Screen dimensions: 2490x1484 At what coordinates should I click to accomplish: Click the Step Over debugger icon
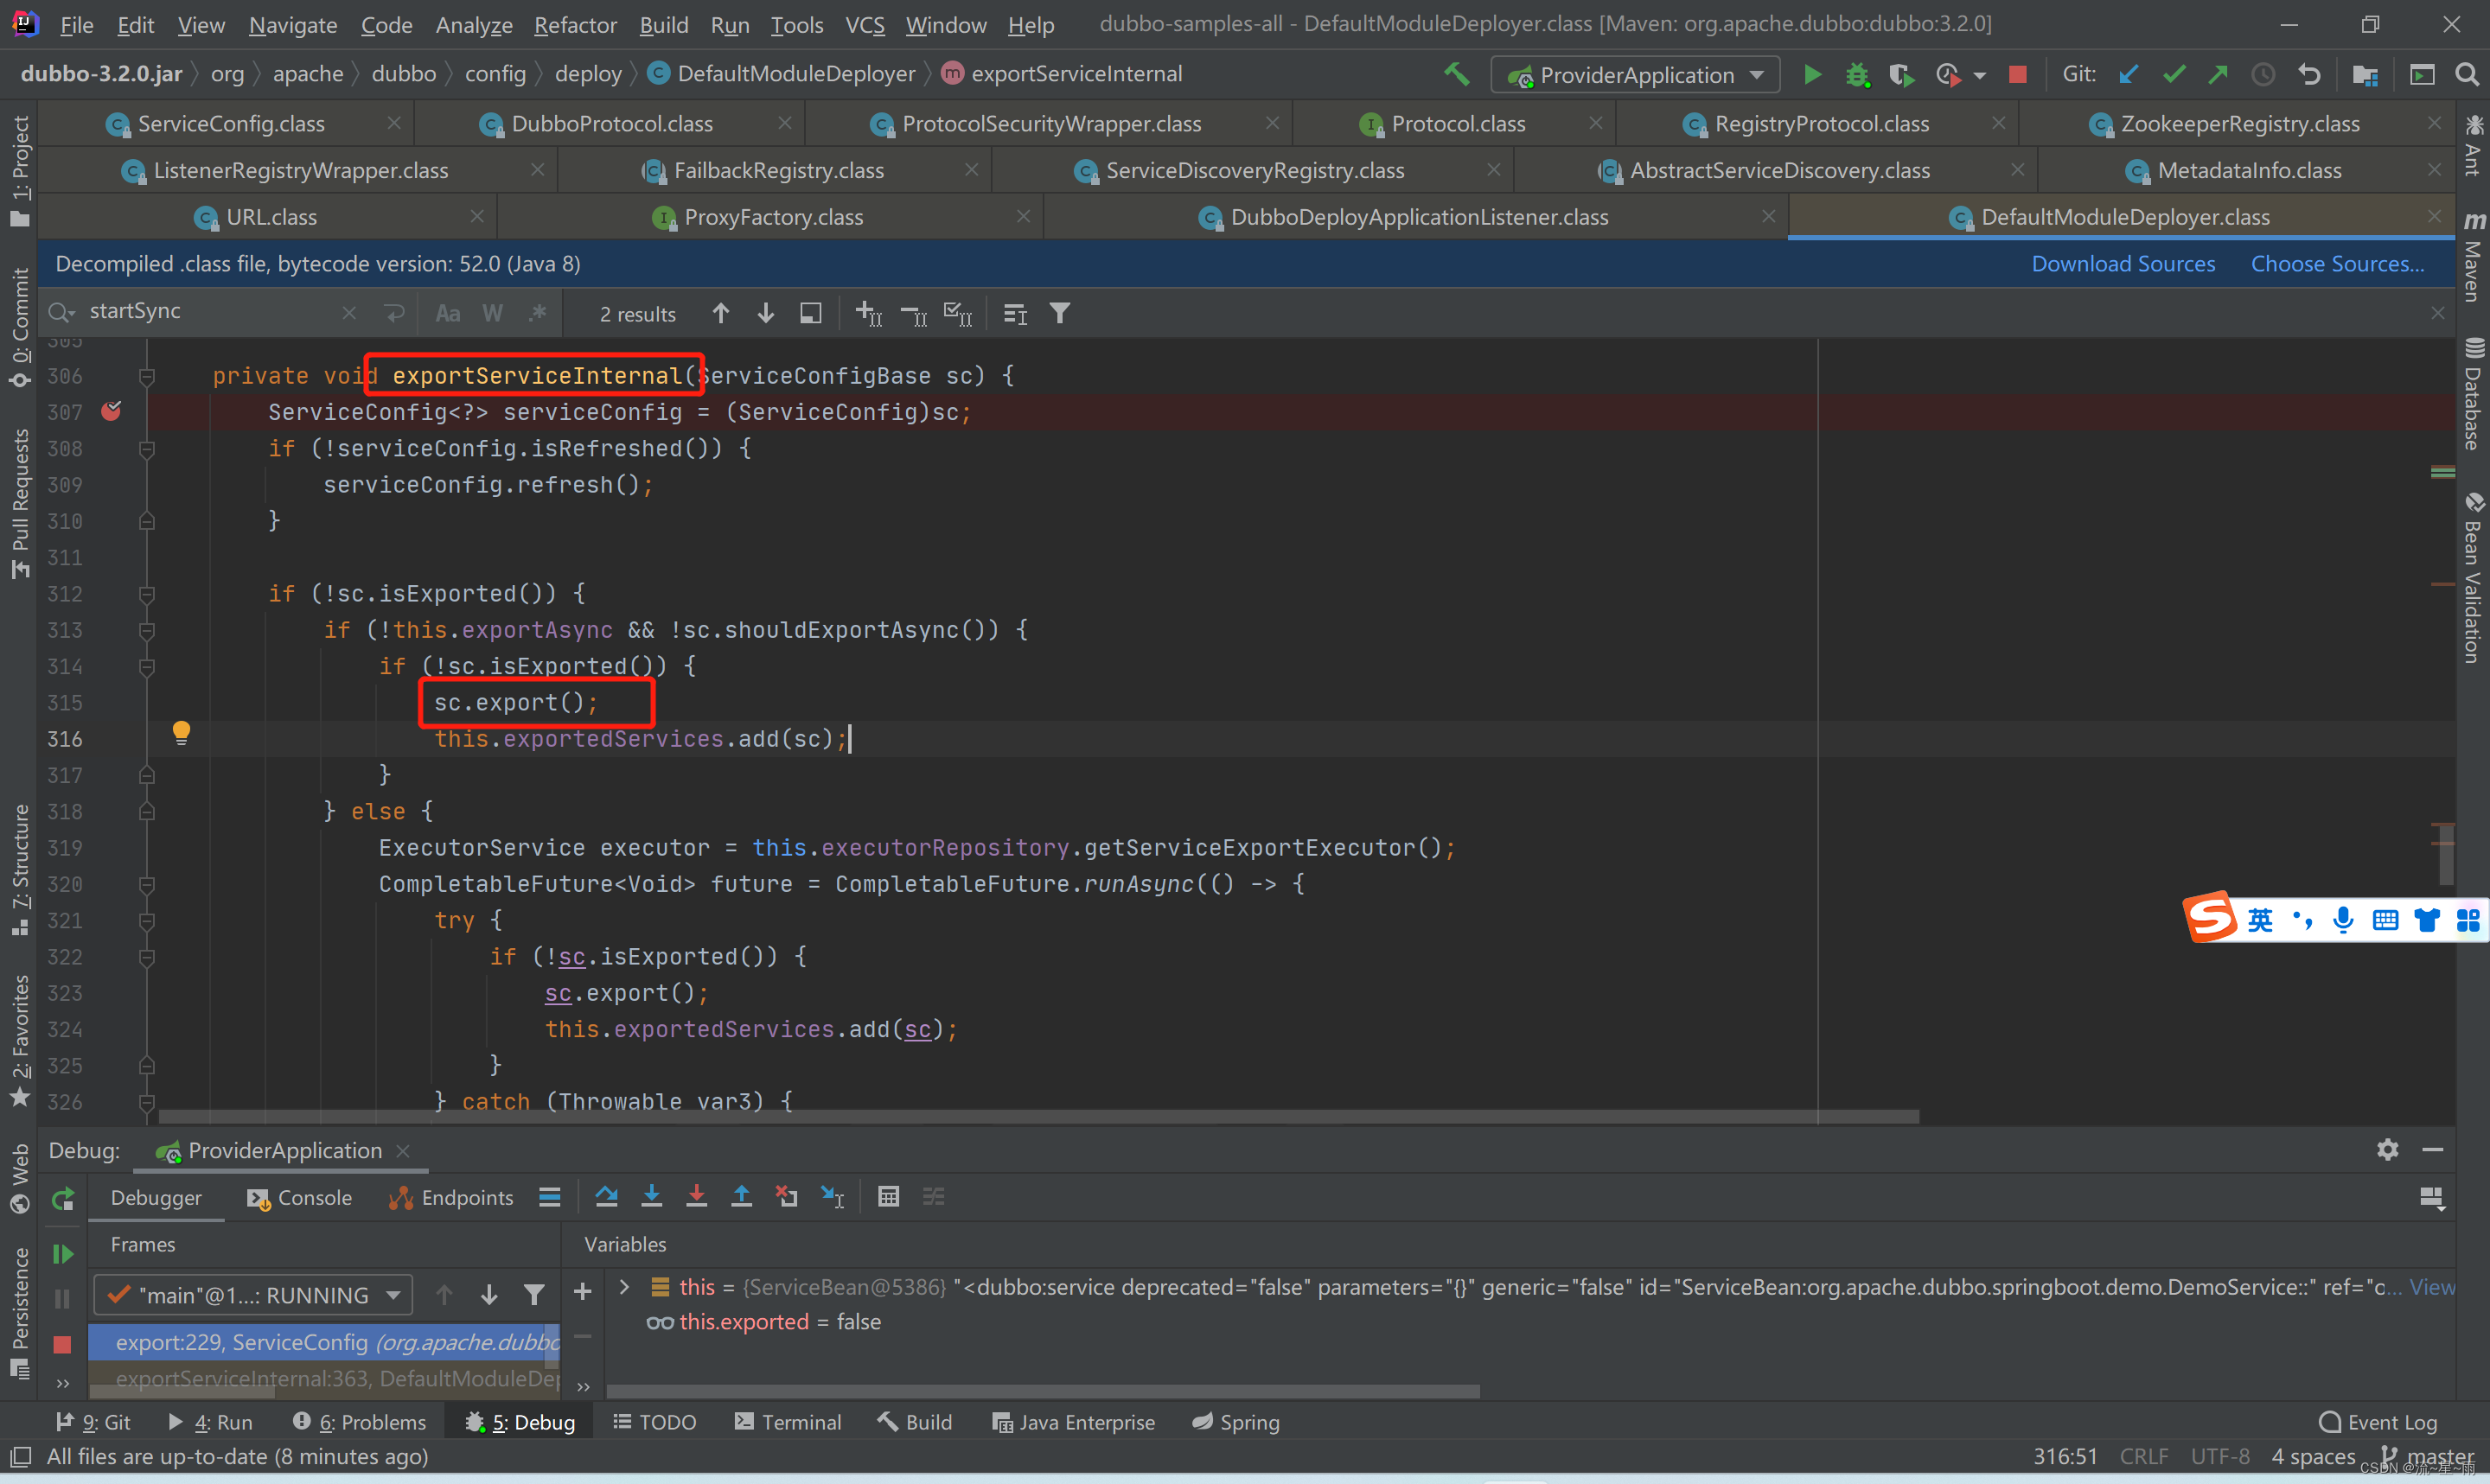[x=606, y=1196]
